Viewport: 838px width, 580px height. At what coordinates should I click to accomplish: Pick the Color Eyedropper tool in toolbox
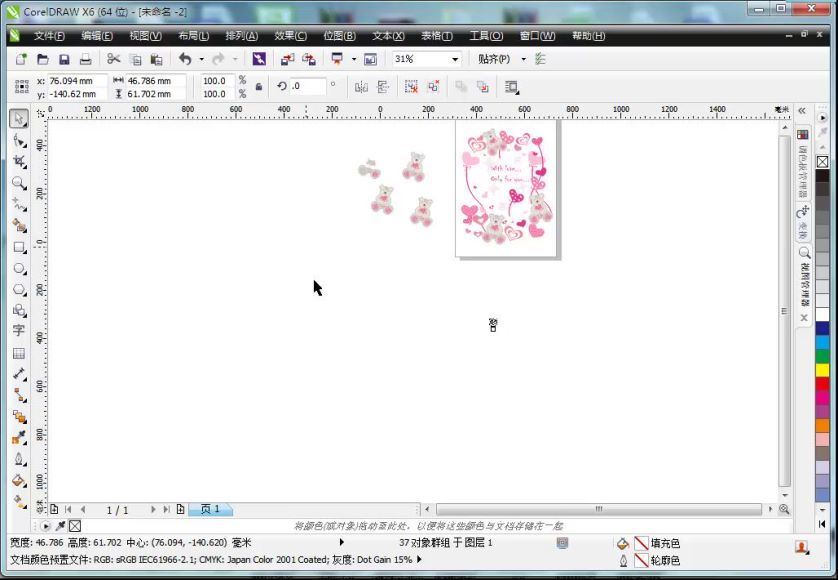click(19, 438)
